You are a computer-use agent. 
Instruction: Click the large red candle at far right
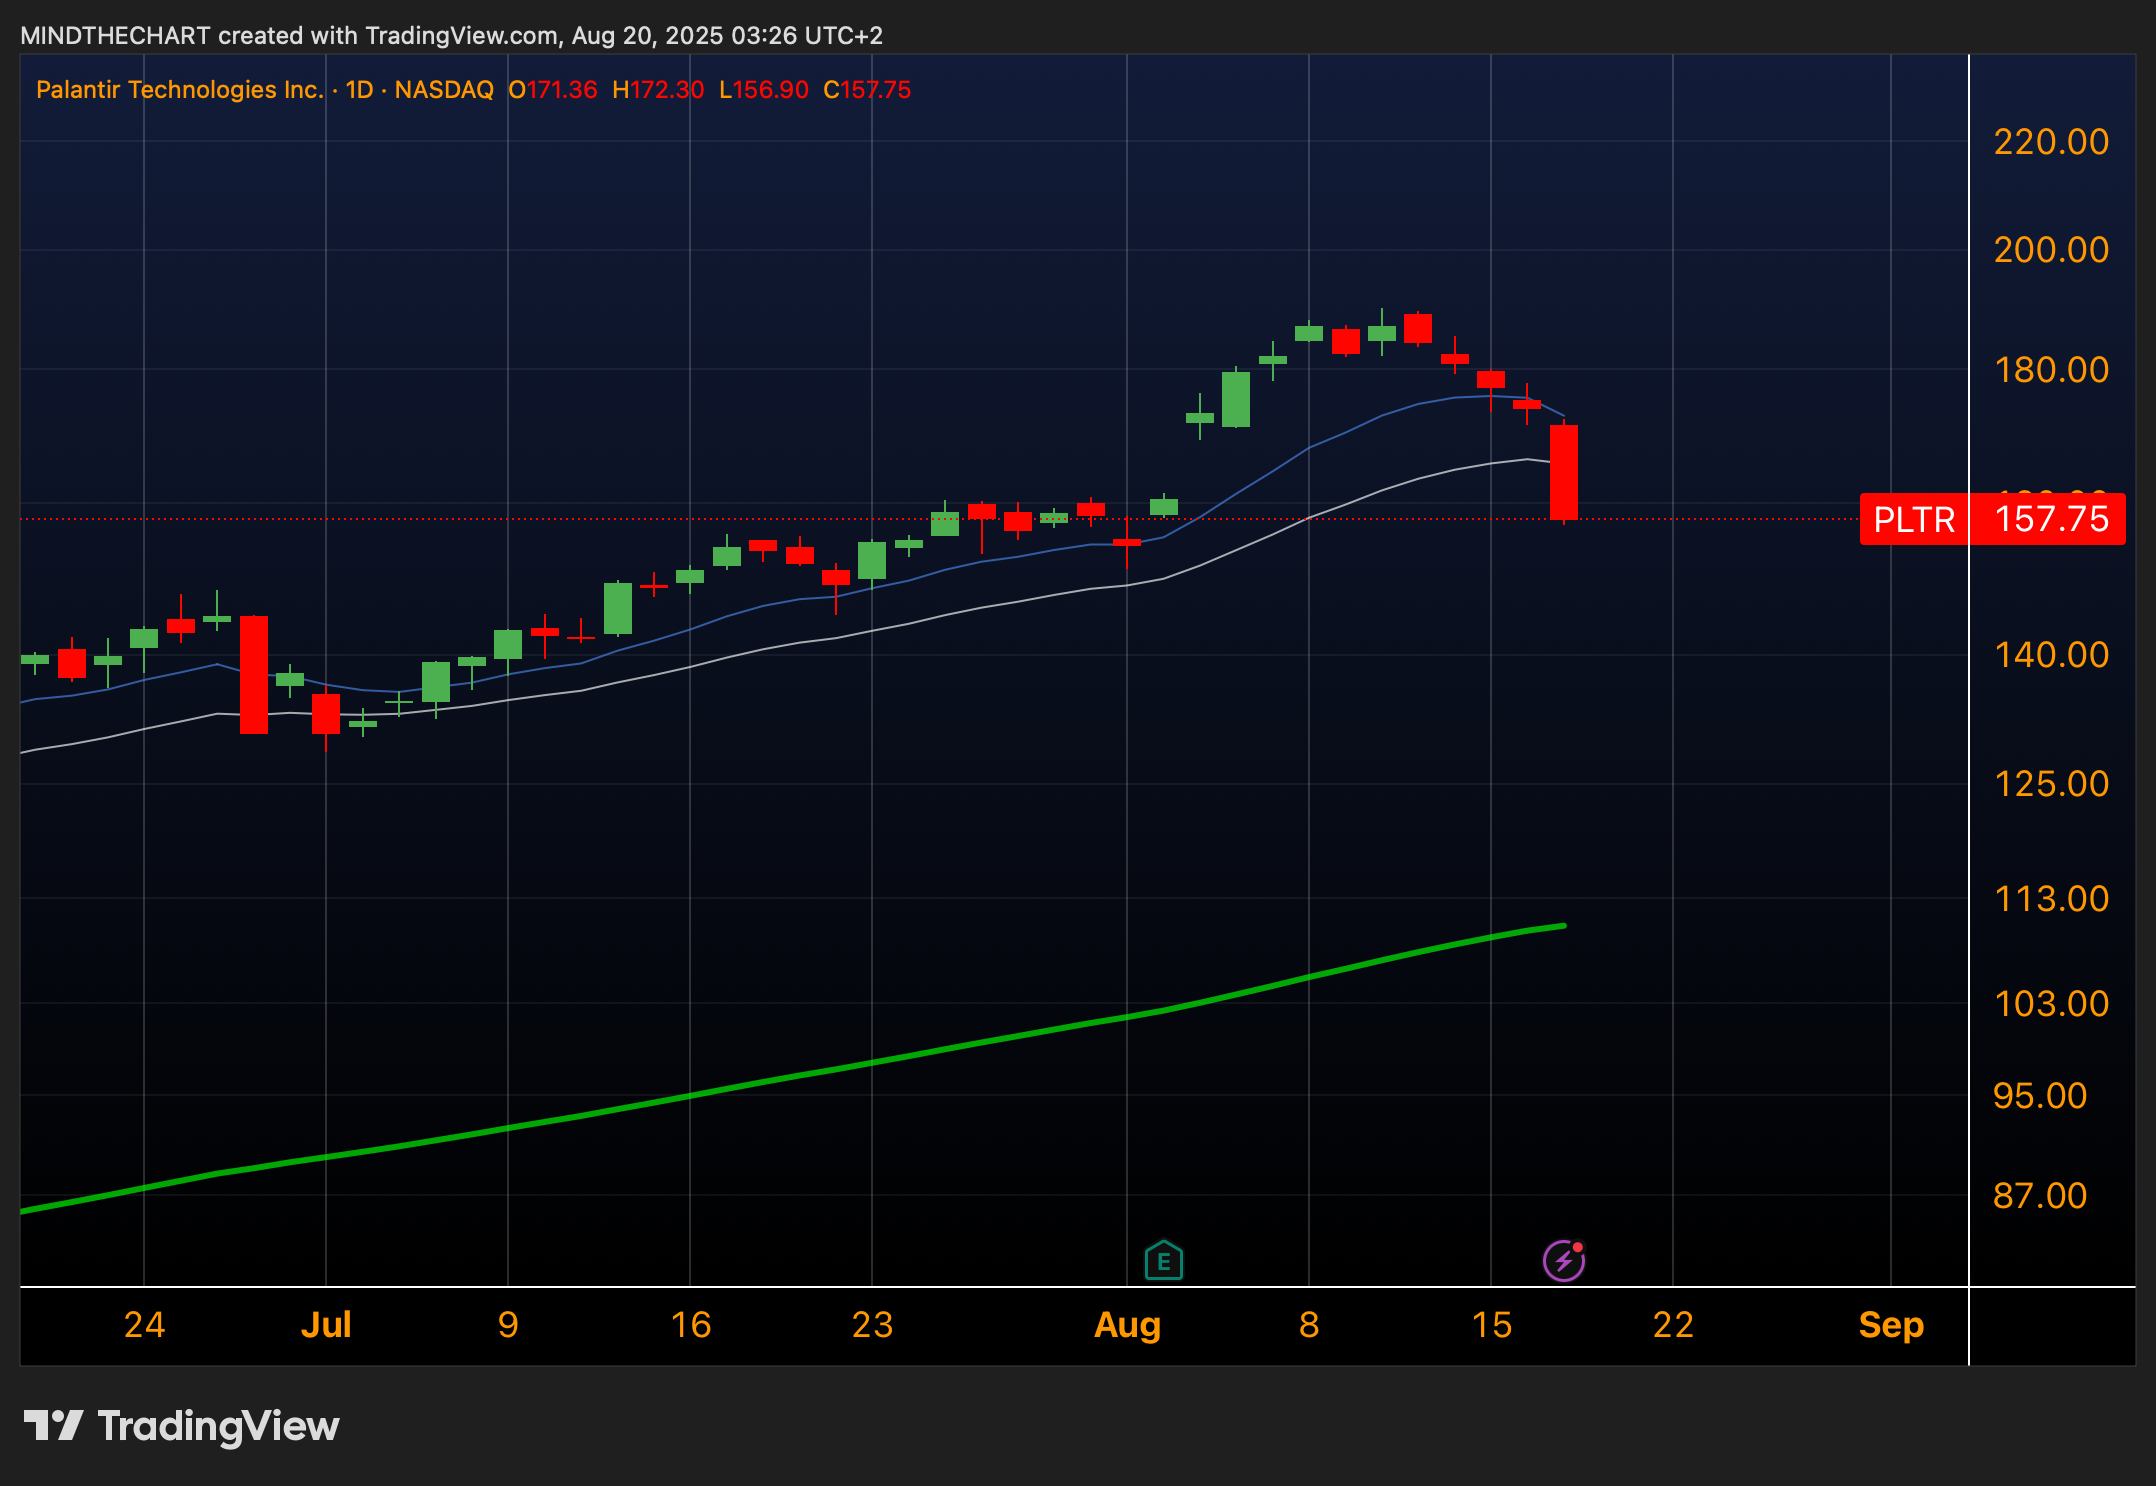coord(1563,472)
